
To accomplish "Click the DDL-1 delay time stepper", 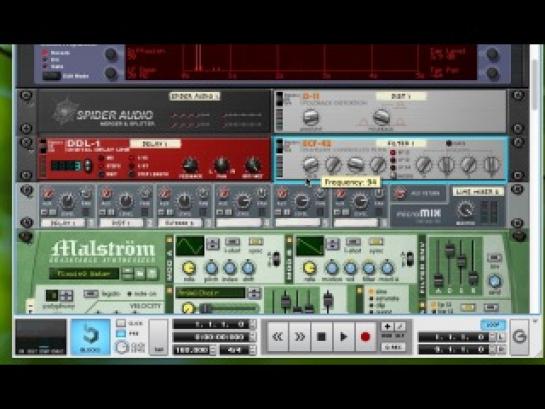I will [88, 165].
